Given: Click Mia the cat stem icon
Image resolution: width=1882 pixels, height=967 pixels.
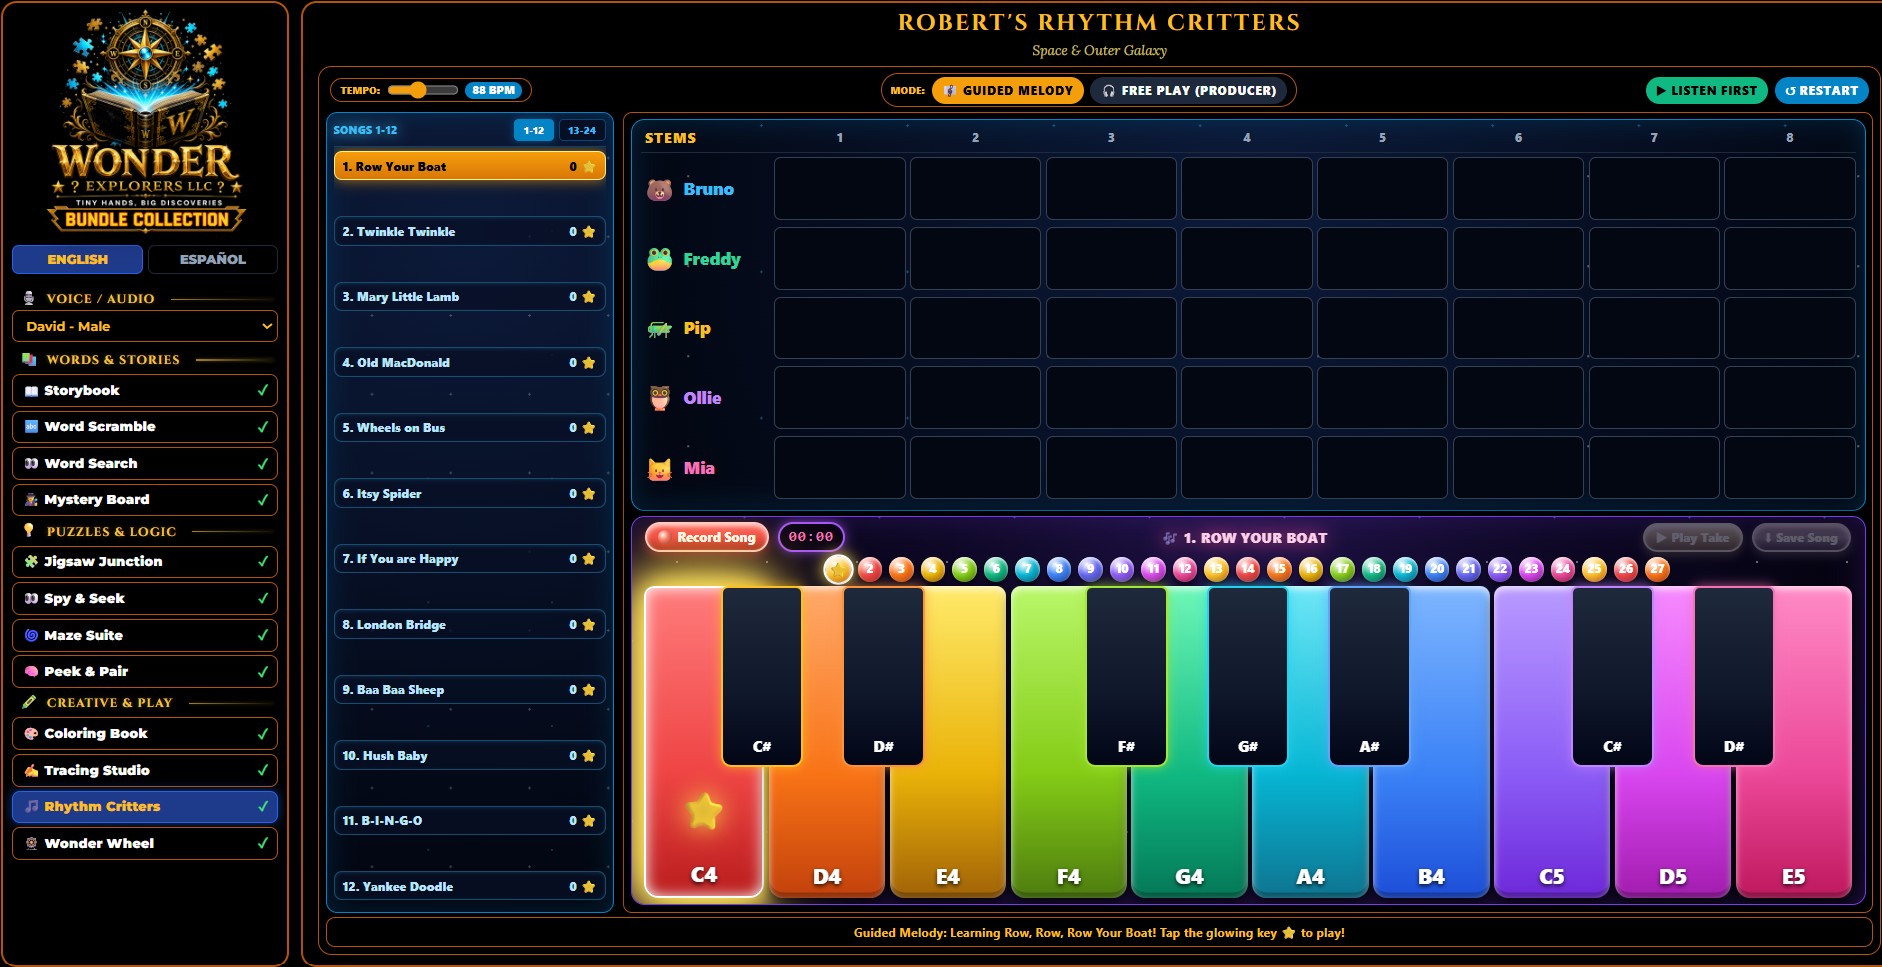Looking at the screenshot, I should pos(659,468).
